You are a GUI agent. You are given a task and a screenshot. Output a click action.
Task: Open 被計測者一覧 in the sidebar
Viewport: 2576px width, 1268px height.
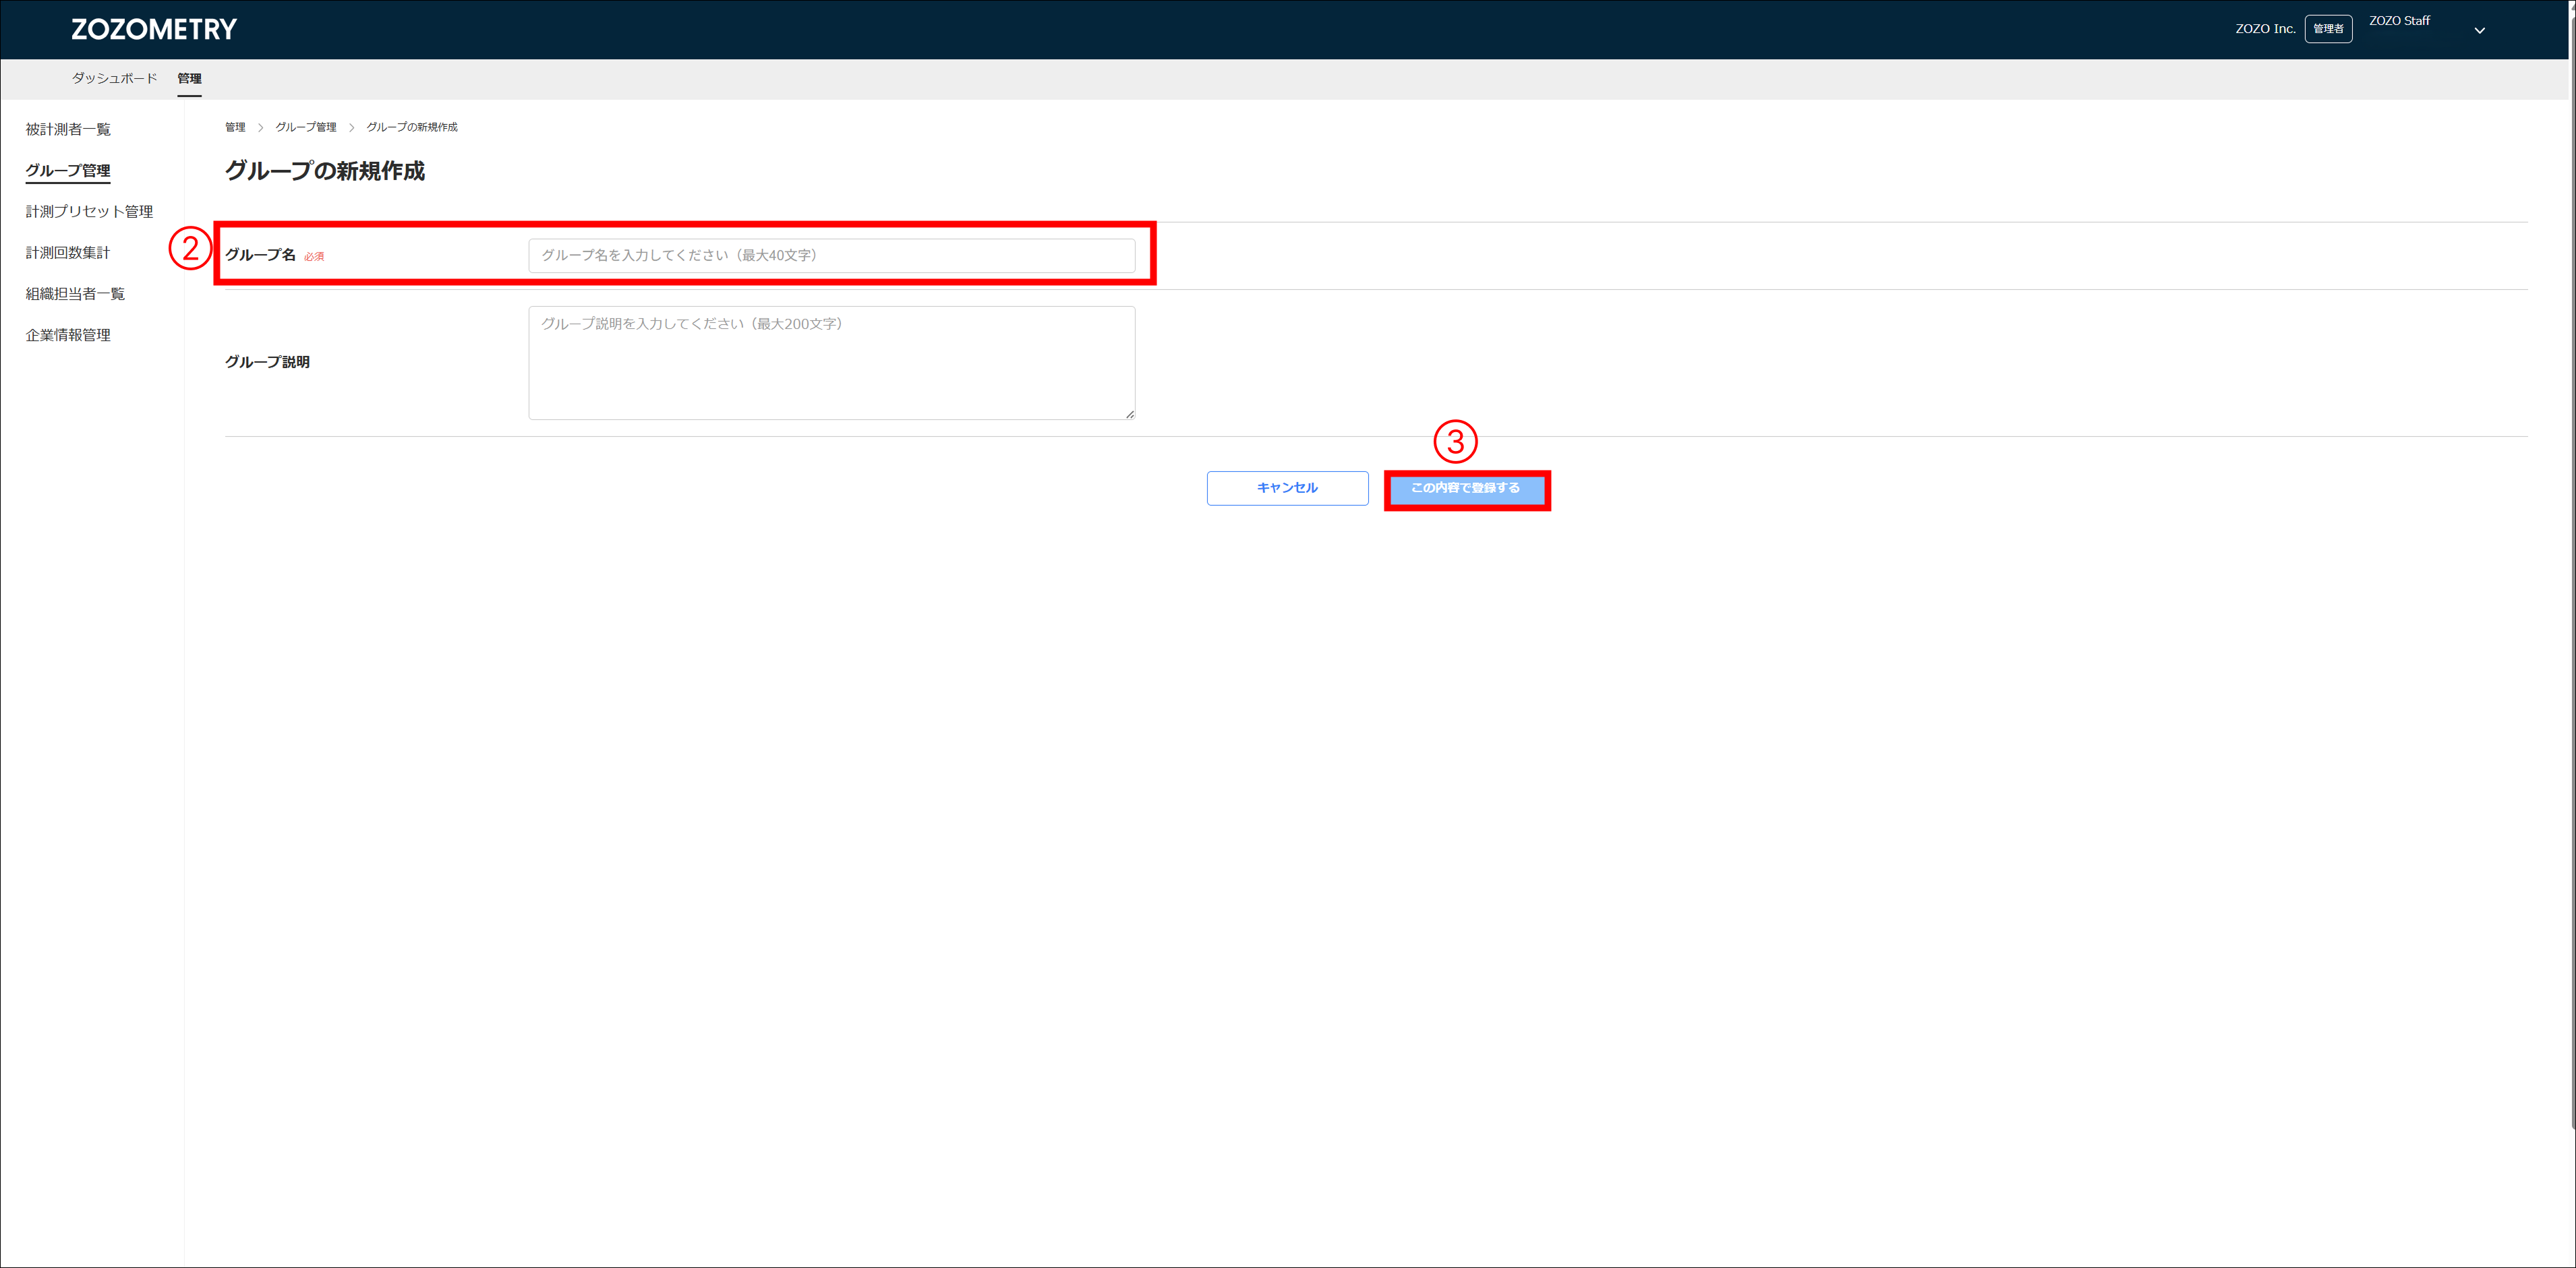pos(68,129)
